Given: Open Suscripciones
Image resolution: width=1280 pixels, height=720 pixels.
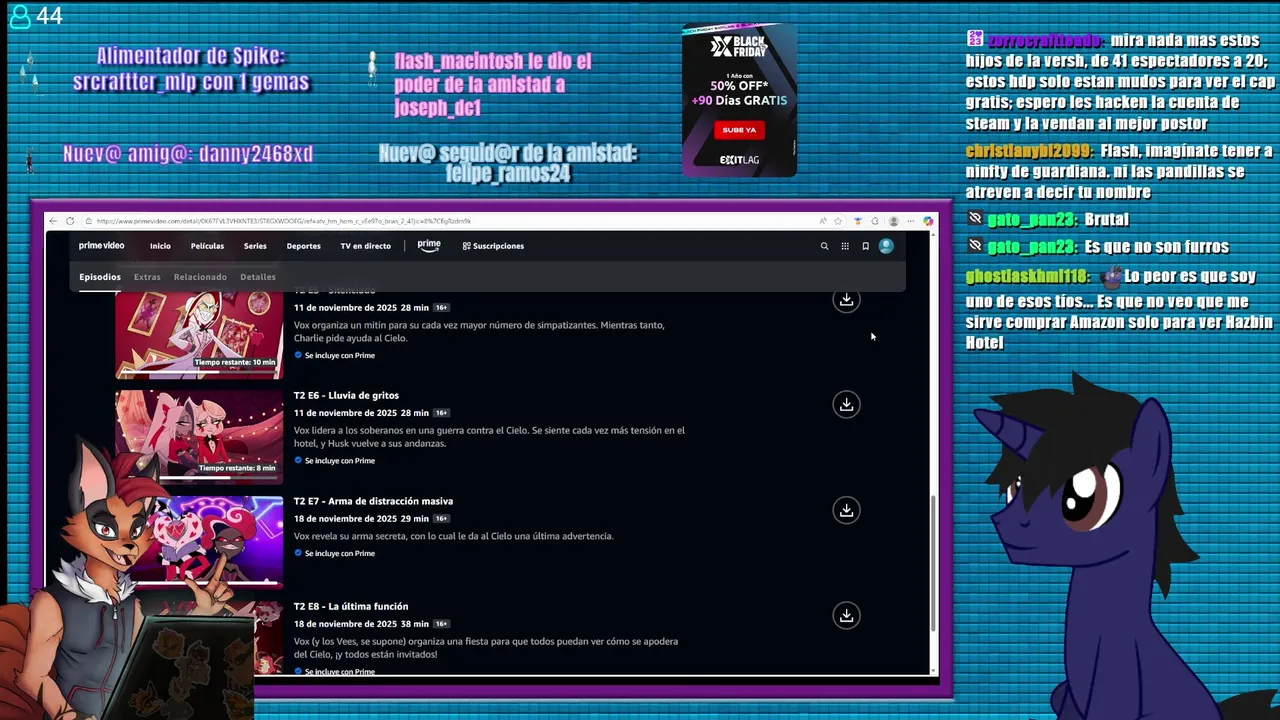Looking at the screenshot, I should click(493, 246).
